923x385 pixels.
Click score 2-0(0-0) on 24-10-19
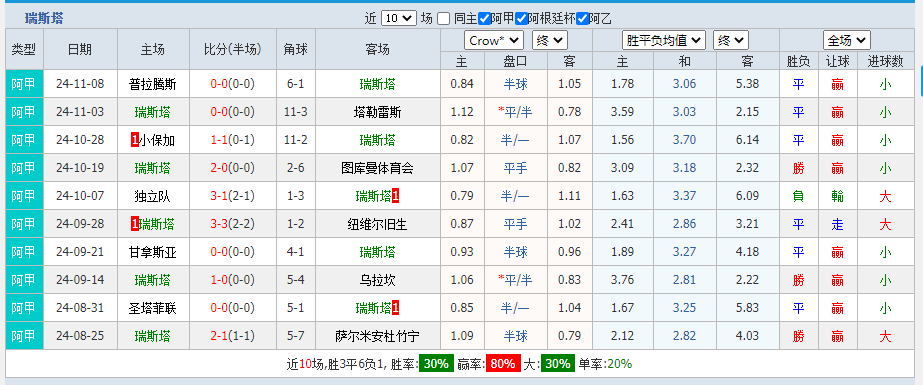point(233,168)
